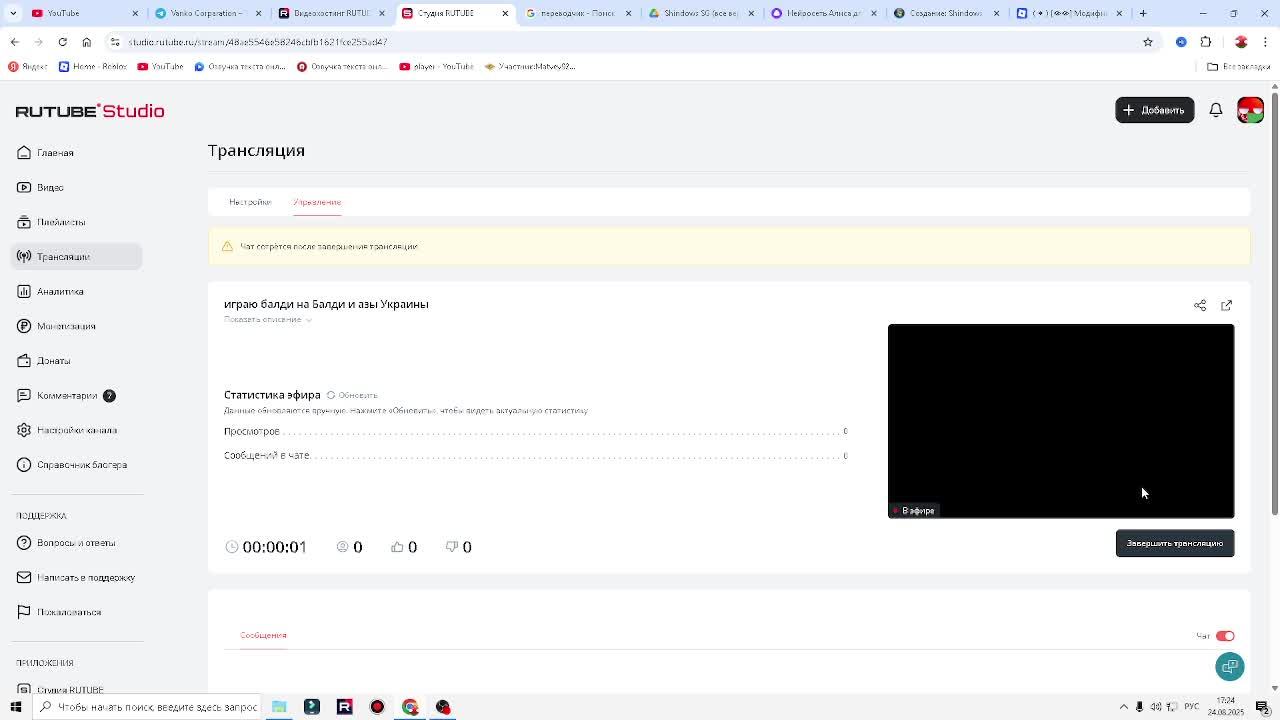The width and height of the screenshot is (1280, 720).
Task: Click the РУС keyboard language indicator
Action: (x=1192, y=707)
